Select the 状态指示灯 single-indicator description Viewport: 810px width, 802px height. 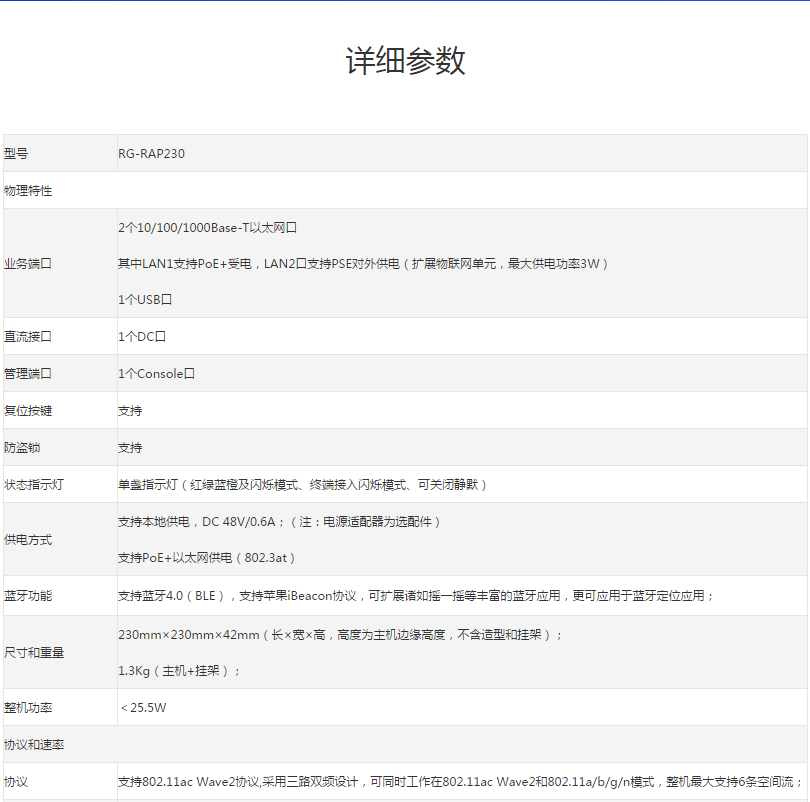click(x=303, y=484)
